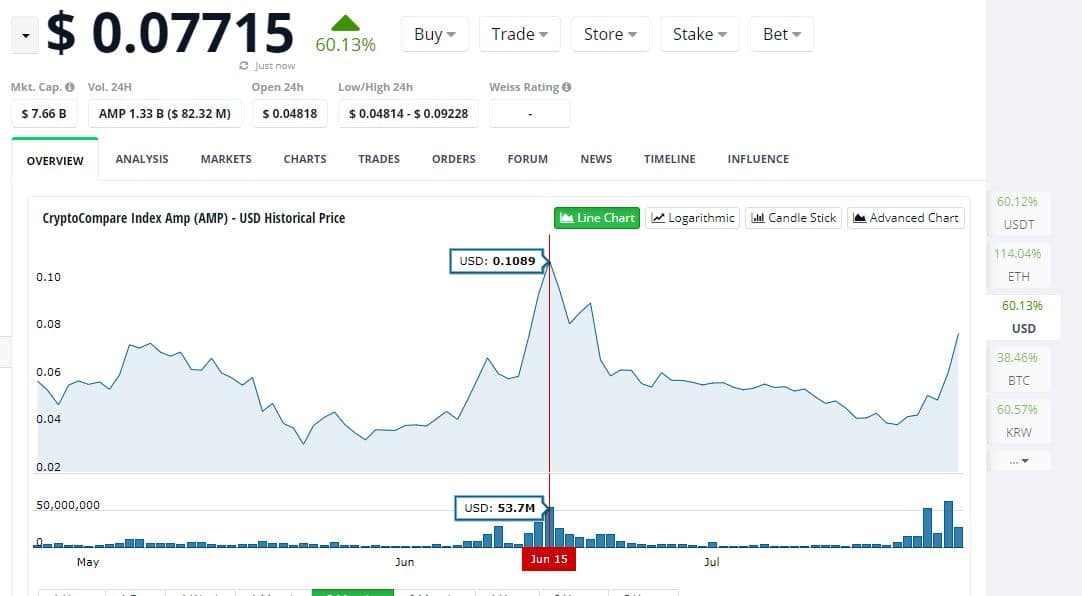The image size is (1082, 596).
Task: Expand the Trade dropdown
Action: pos(520,34)
